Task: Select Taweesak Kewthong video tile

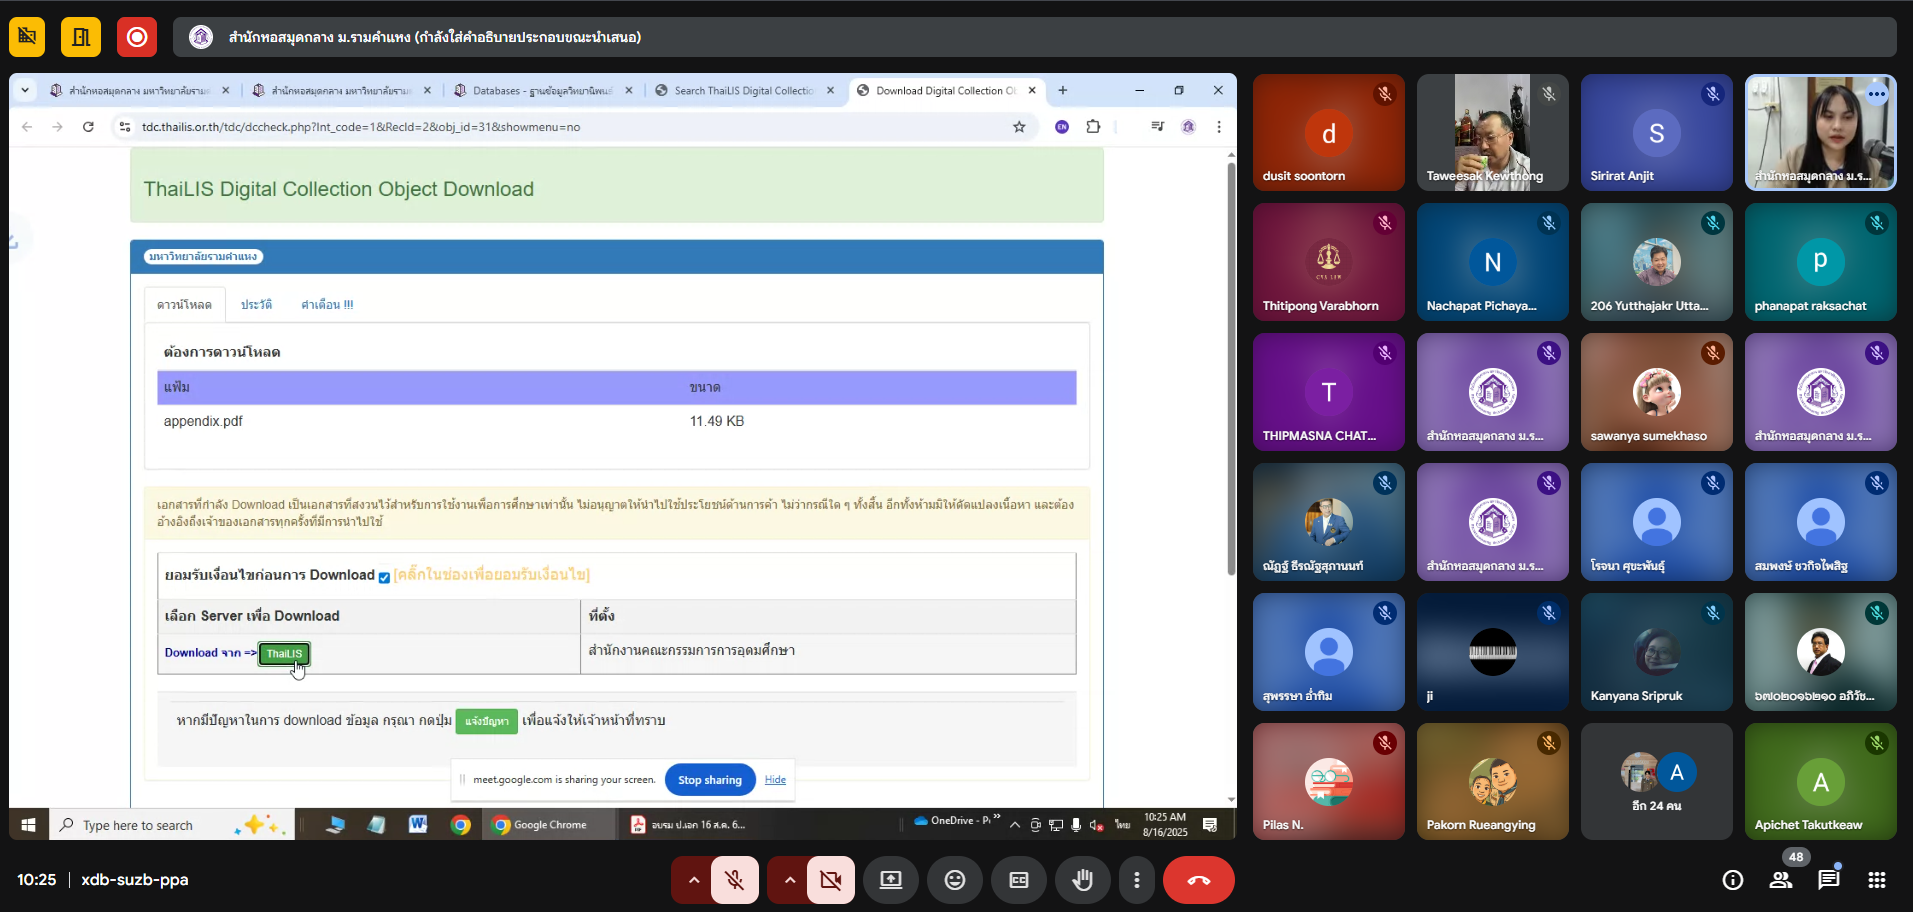Action: pyautogui.click(x=1493, y=132)
